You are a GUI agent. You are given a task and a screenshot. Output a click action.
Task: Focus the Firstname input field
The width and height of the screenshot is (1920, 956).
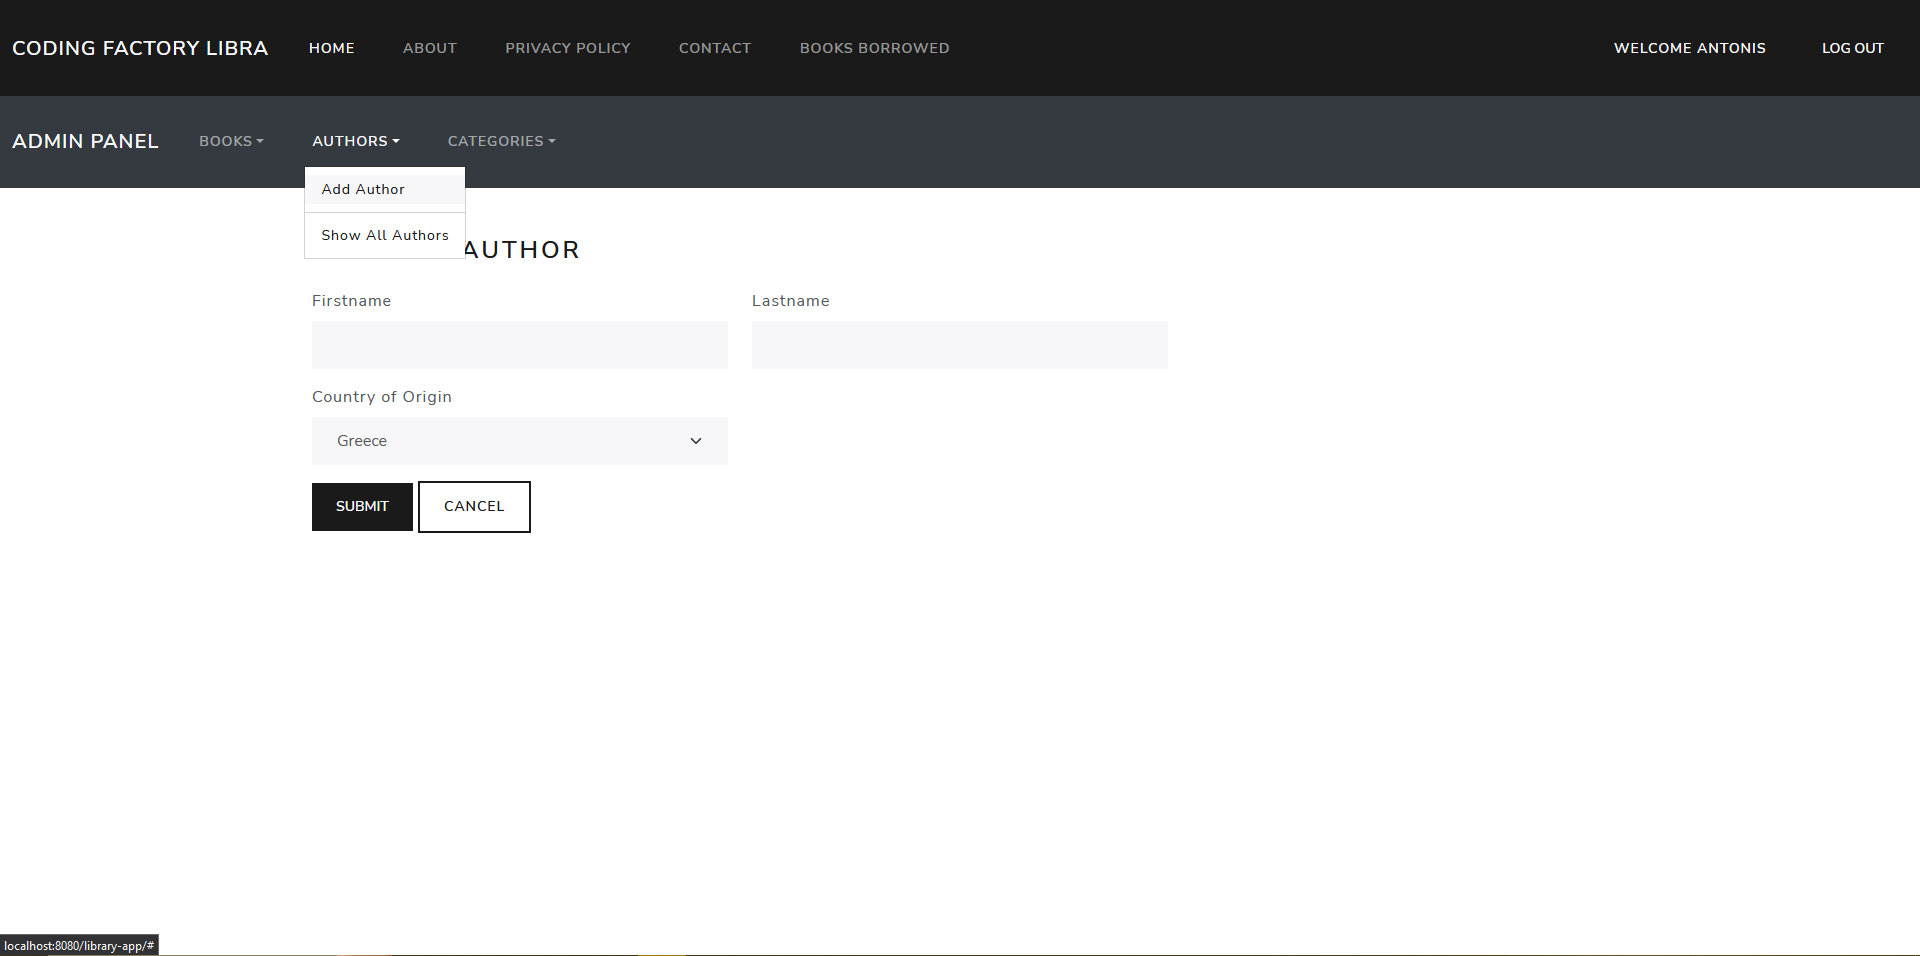pyautogui.click(x=519, y=345)
